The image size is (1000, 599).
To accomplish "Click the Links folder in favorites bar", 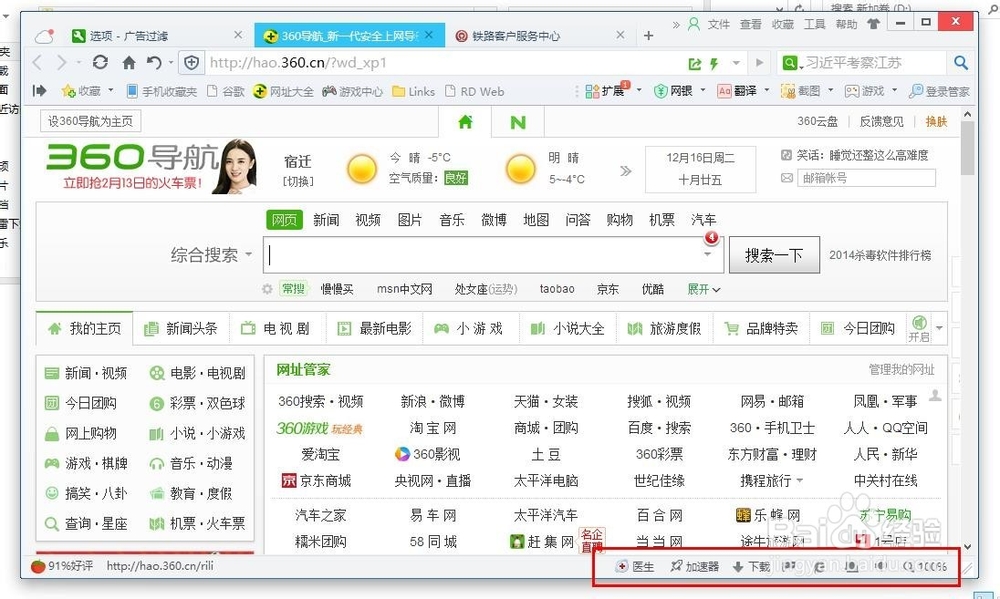I will 414,91.
